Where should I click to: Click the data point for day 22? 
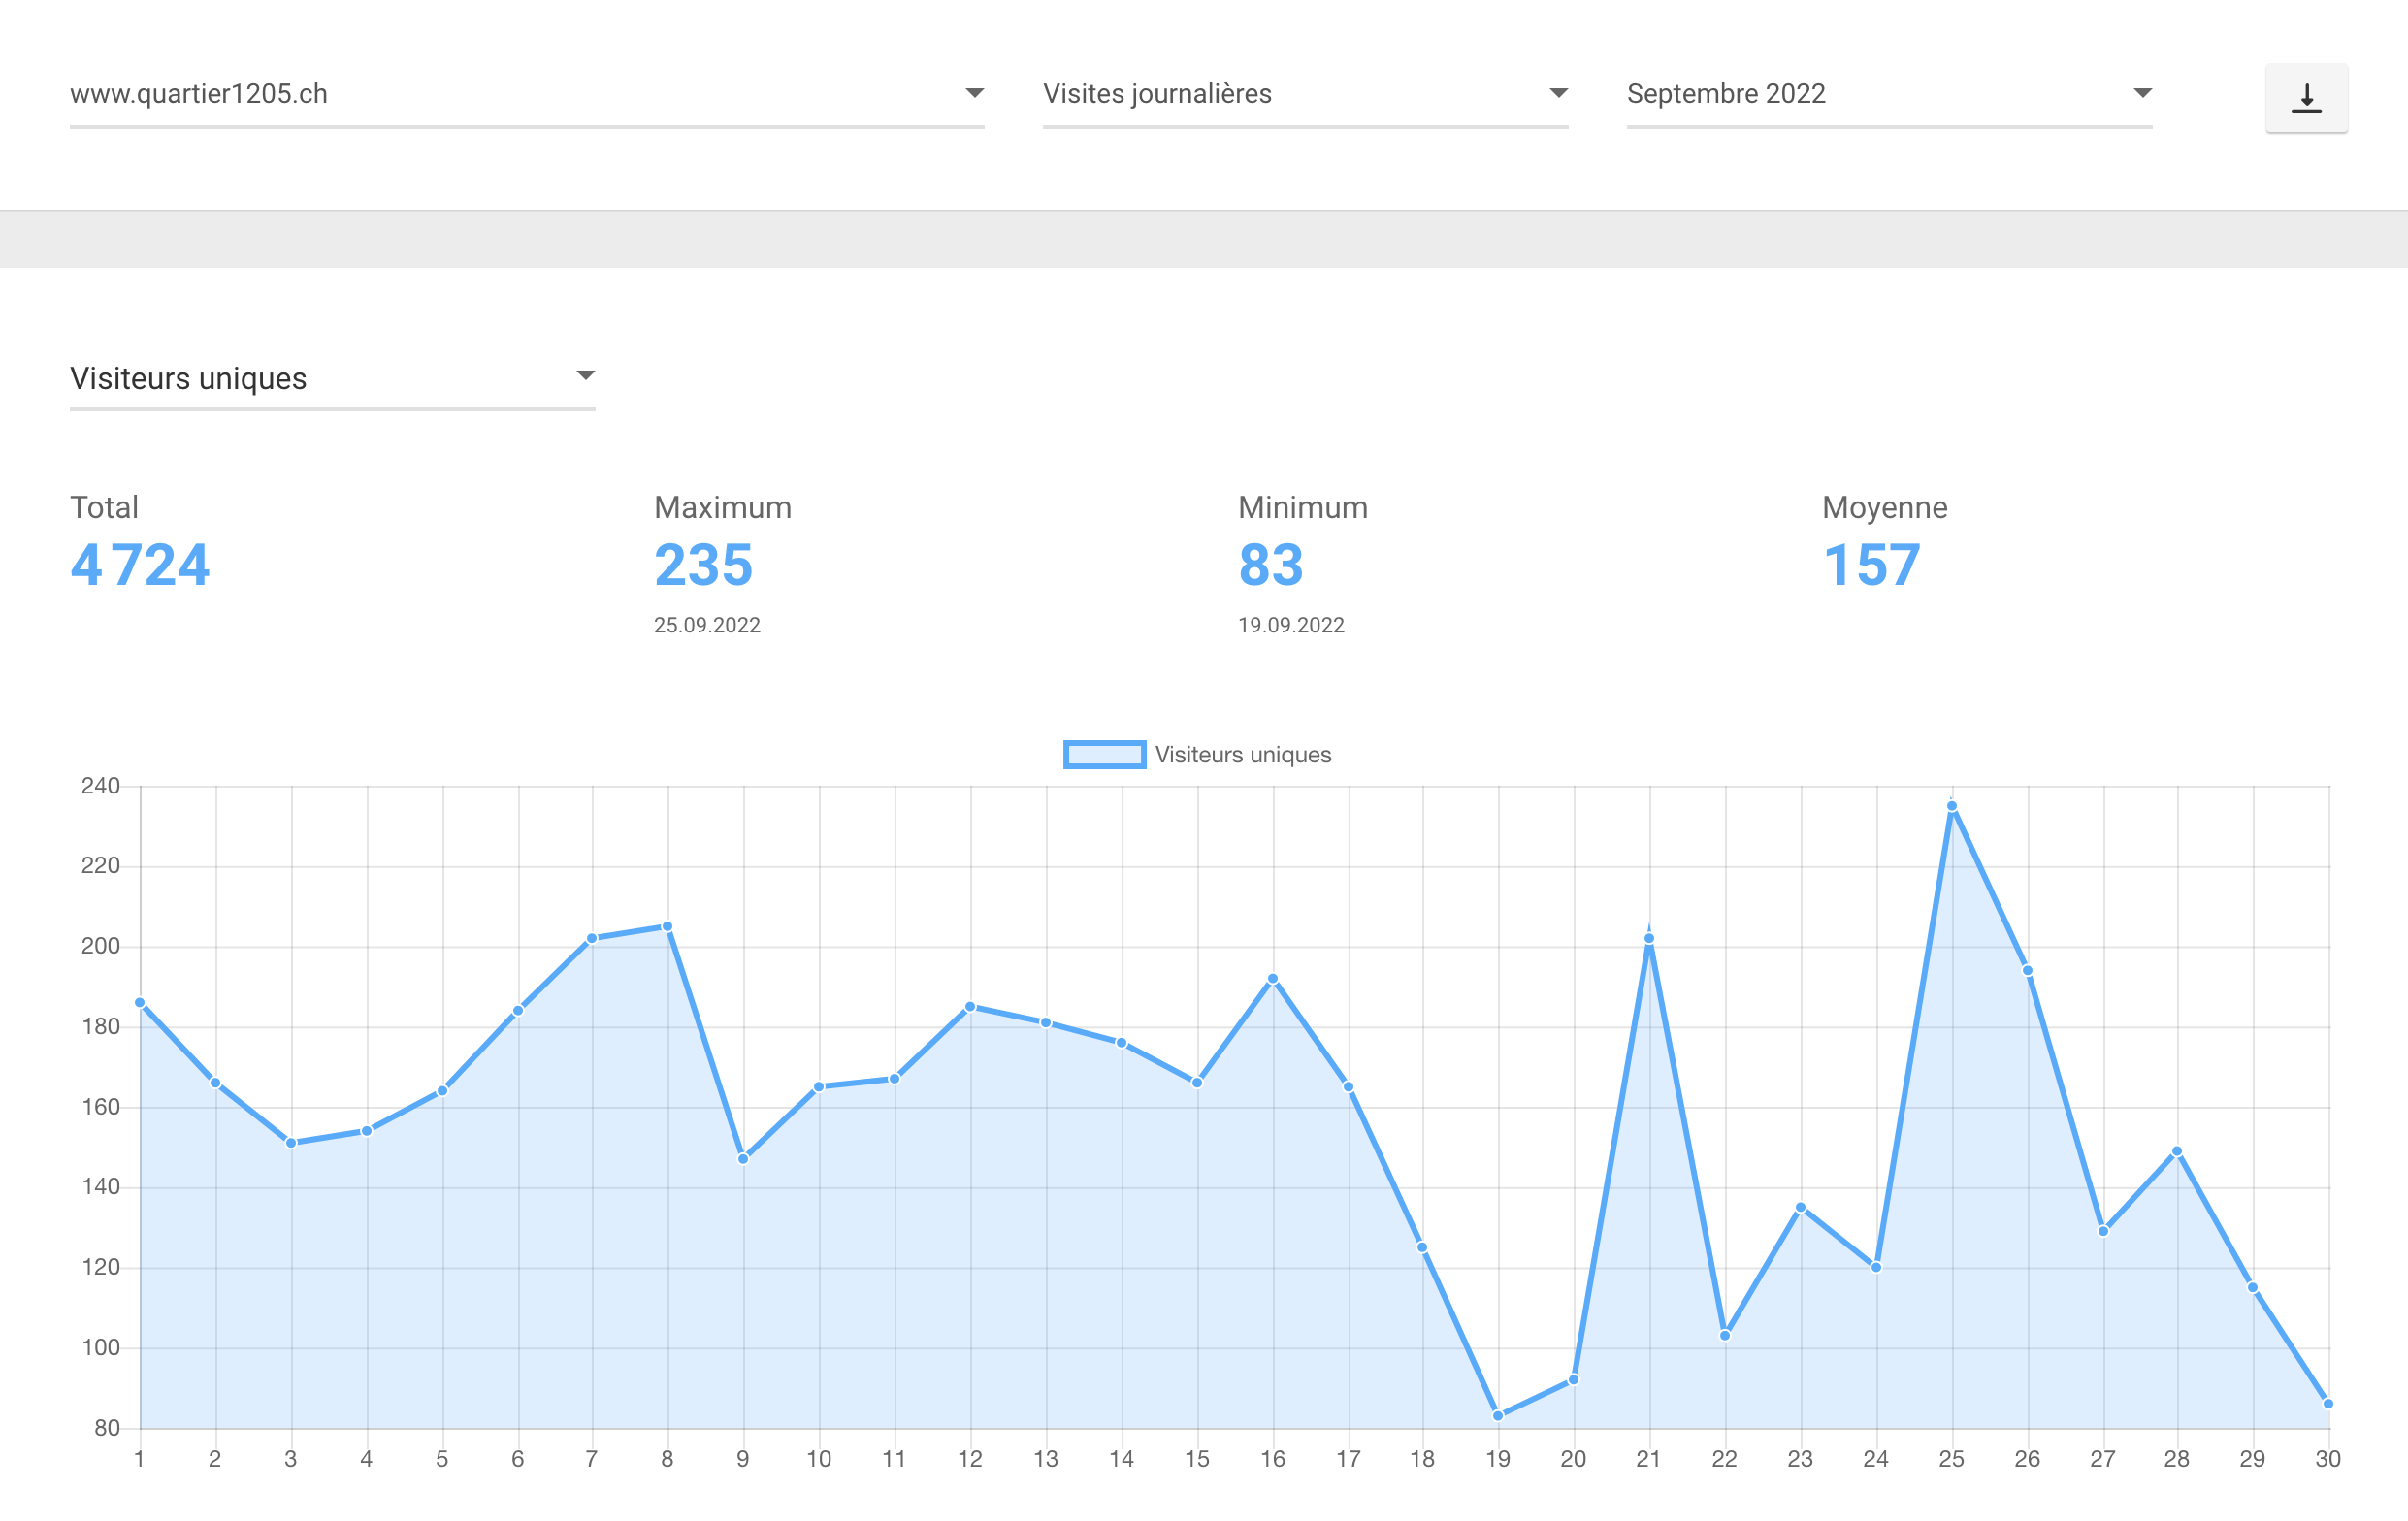click(1725, 1336)
